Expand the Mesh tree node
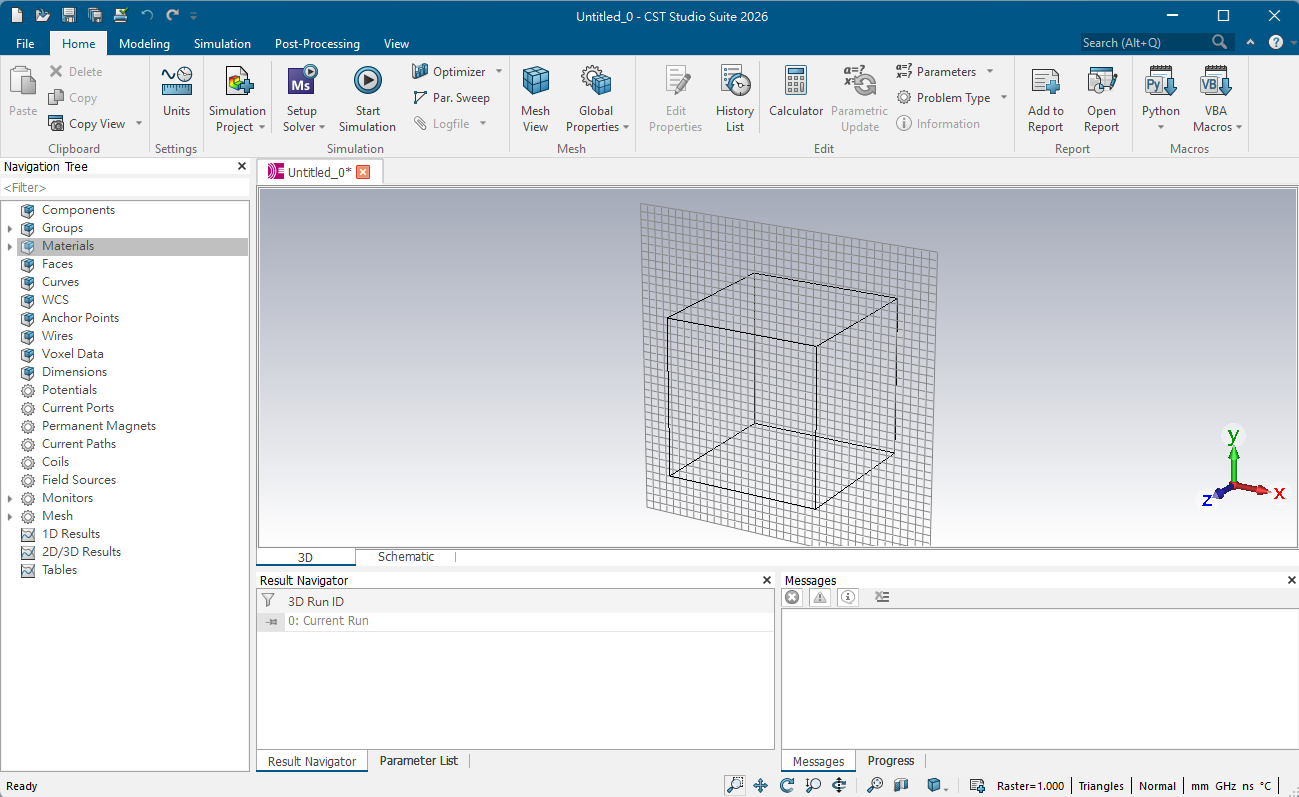 [x=10, y=517]
